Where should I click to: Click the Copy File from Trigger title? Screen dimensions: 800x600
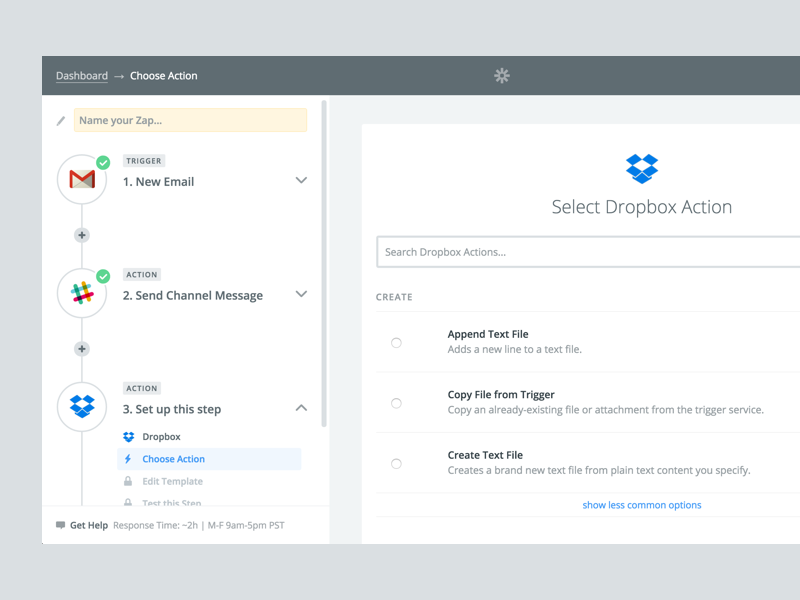501,394
